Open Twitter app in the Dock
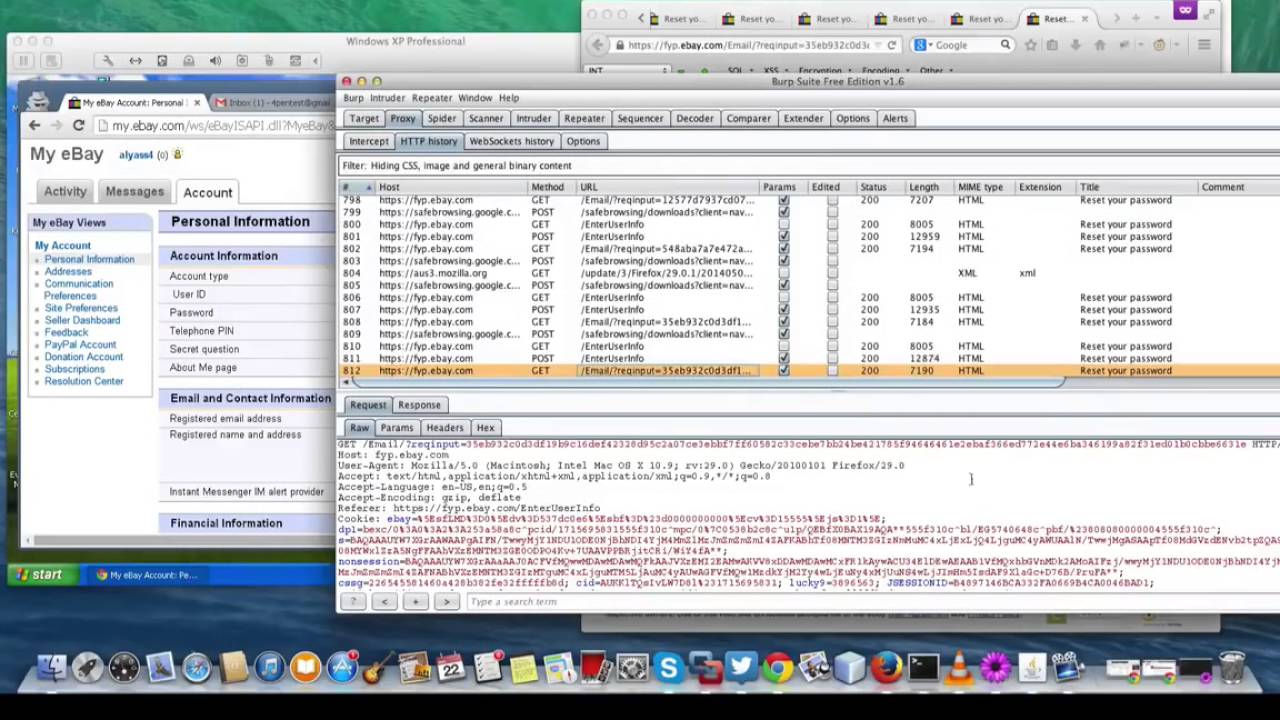 741,667
